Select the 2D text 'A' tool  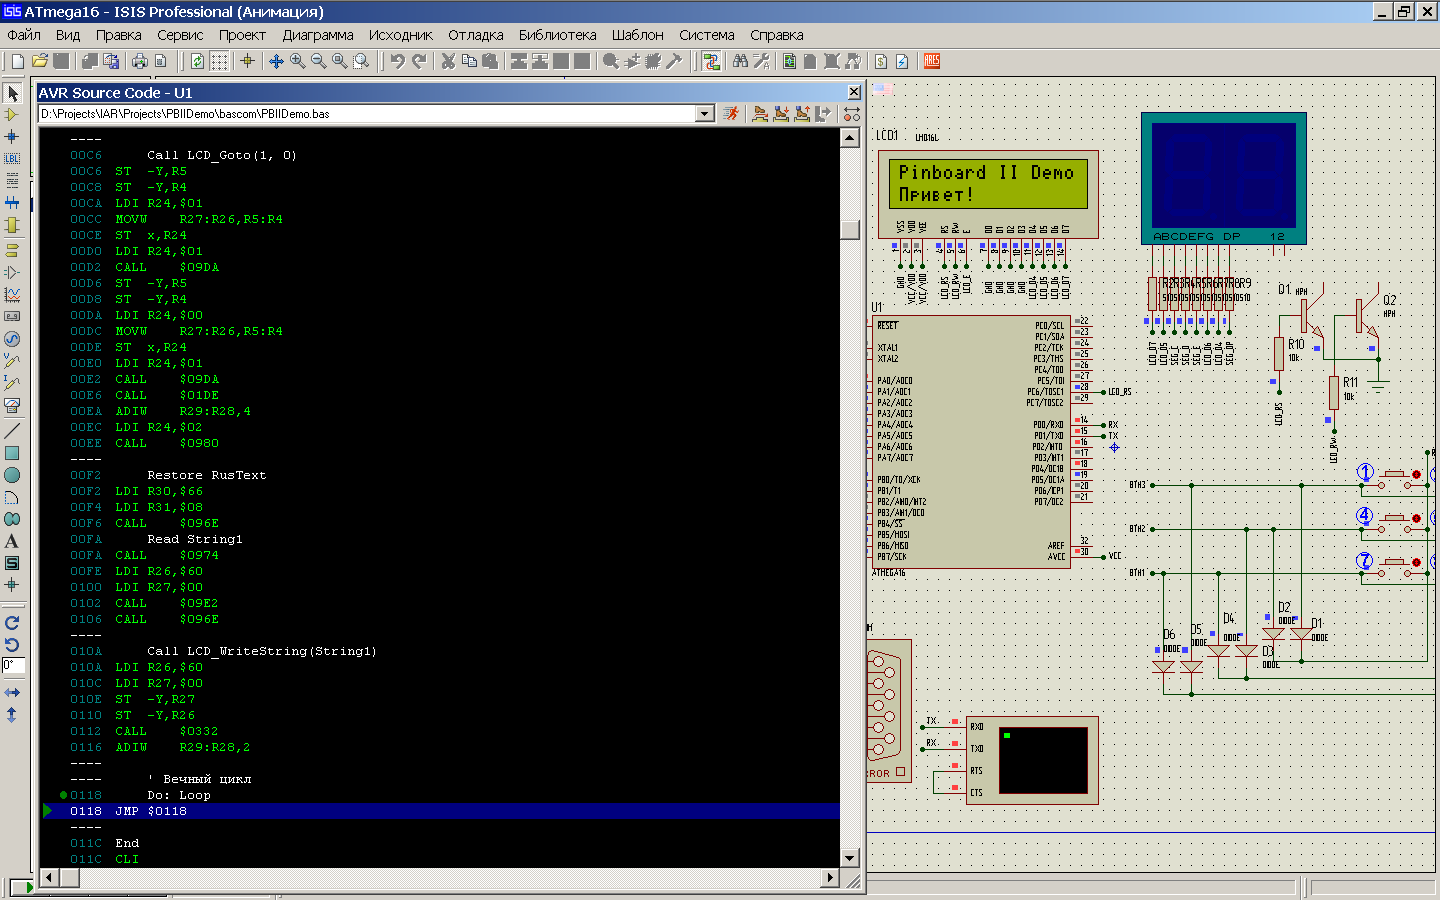(12, 541)
